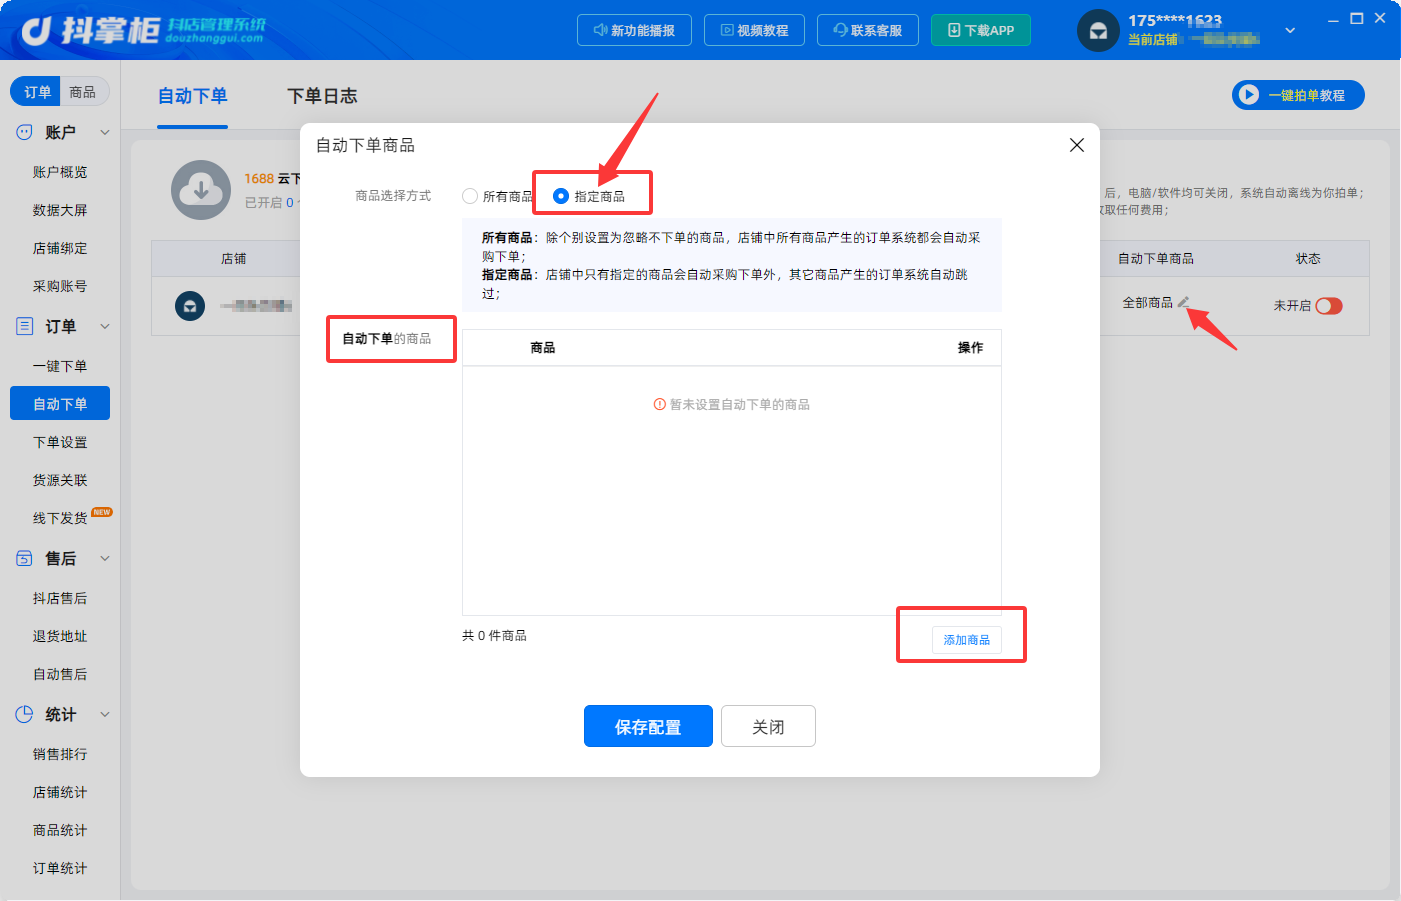The width and height of the screenshot is (1401, 901).
Task: Click the 统计 pie chart icon
Action: pyautogui.click(x=25, y=714)
